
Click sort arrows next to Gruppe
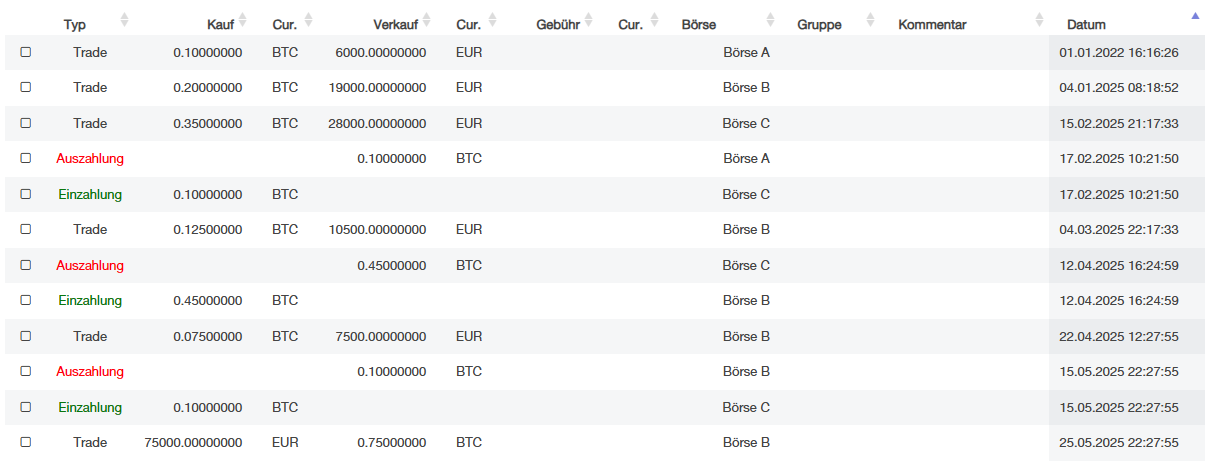coord(869,20)
